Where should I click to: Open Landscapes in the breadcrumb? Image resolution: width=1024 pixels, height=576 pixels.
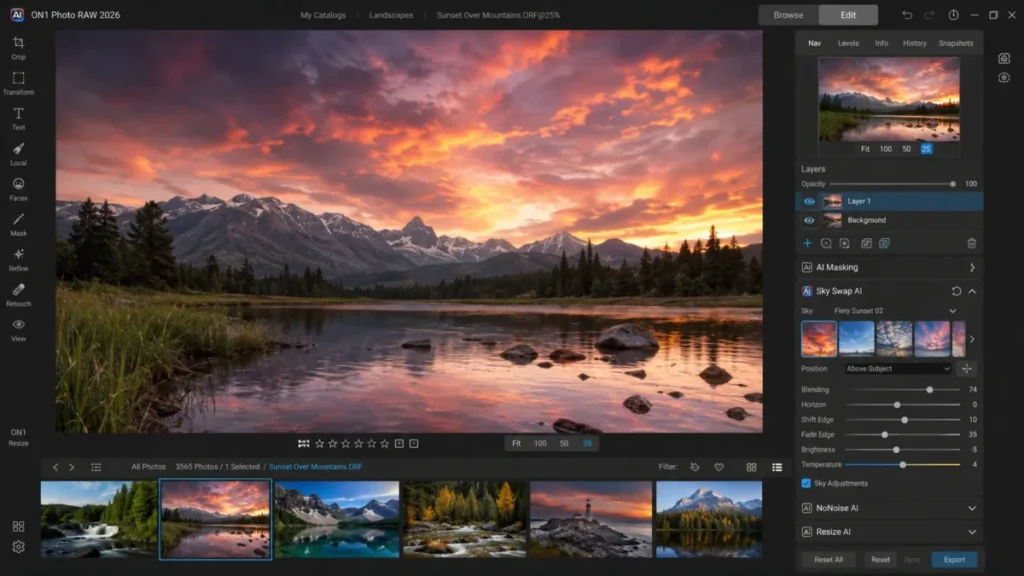coord(391,15)
